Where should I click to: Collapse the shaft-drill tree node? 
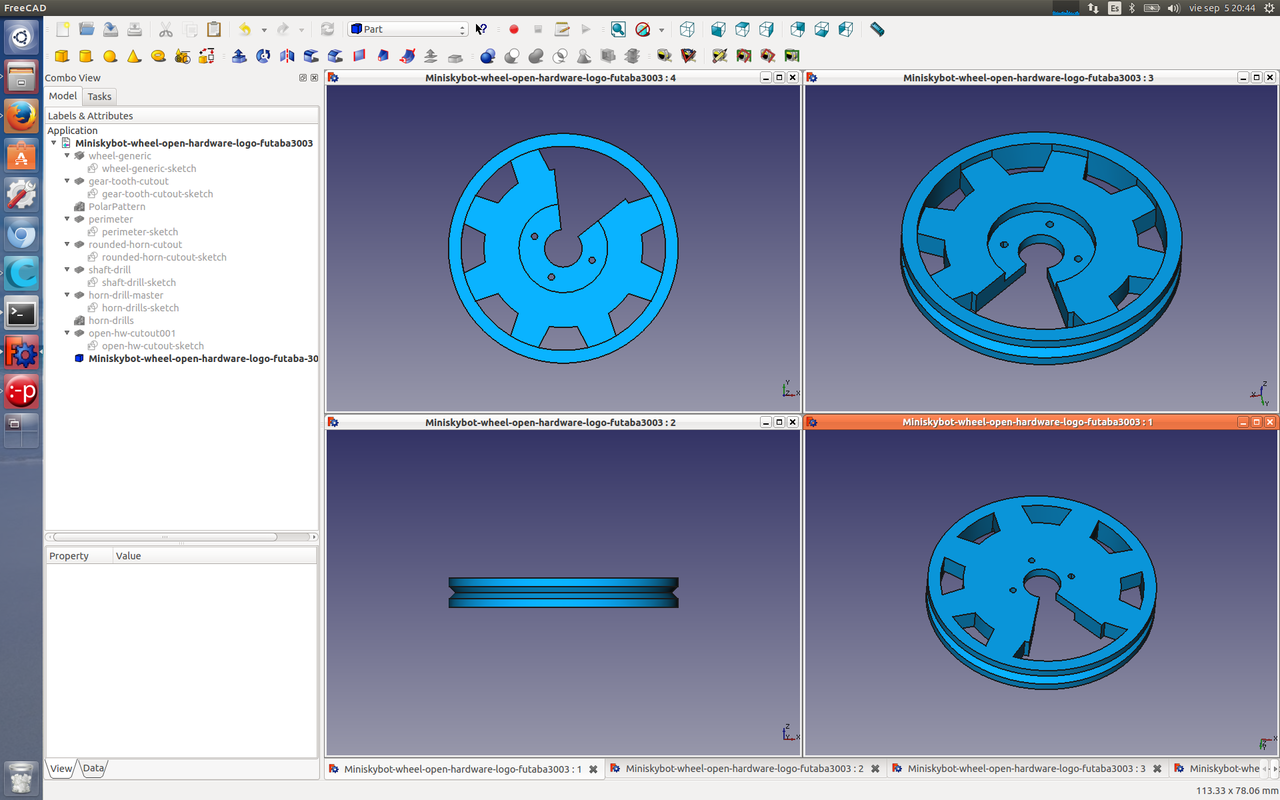pos(67,270)
